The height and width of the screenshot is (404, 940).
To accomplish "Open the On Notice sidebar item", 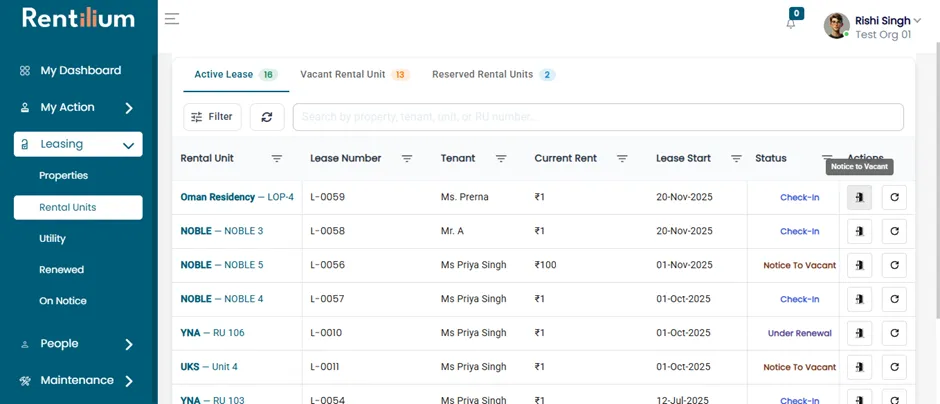I will [63, 301].
